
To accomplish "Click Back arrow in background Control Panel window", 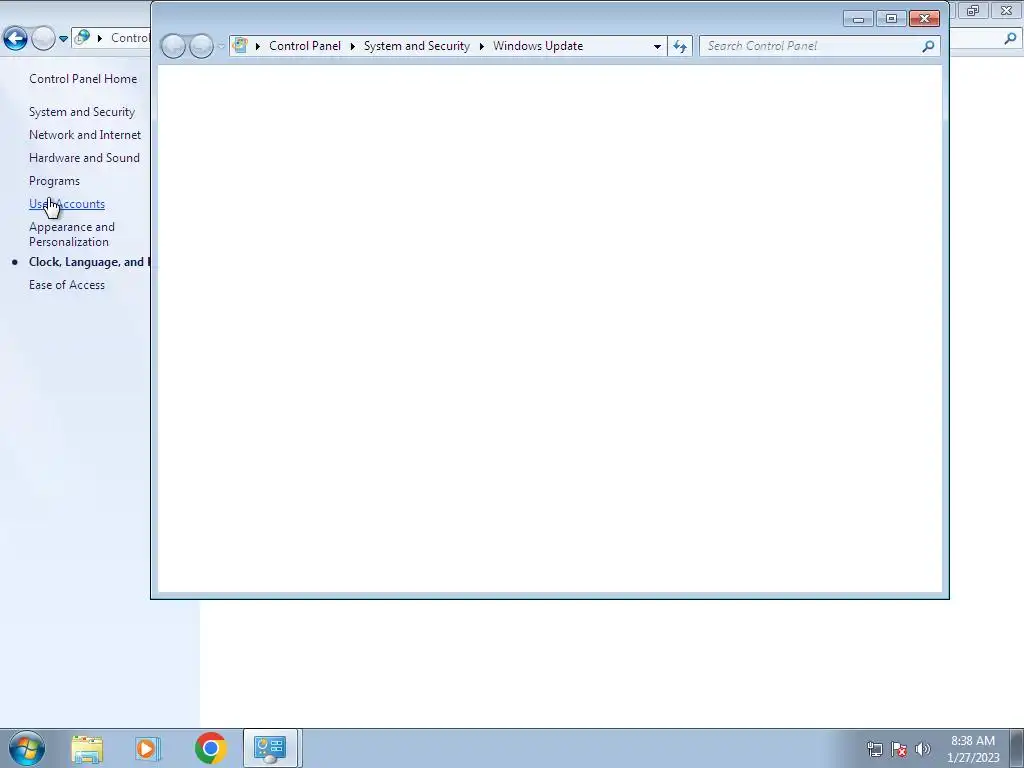I will [15, 38].
